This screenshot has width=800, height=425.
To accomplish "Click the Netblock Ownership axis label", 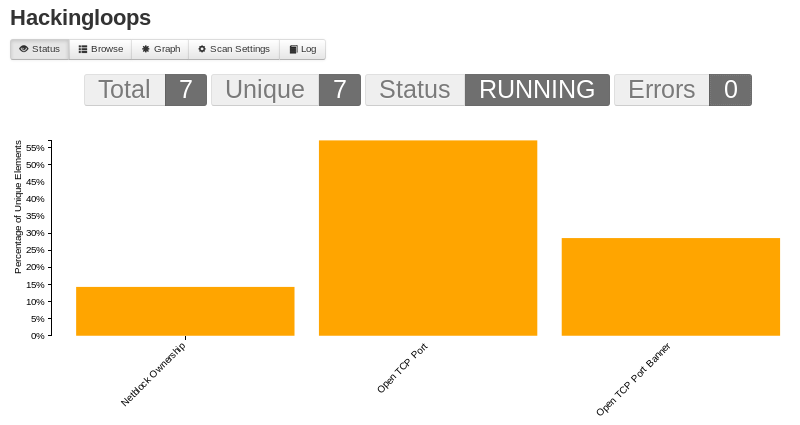I will coord(153,373).
